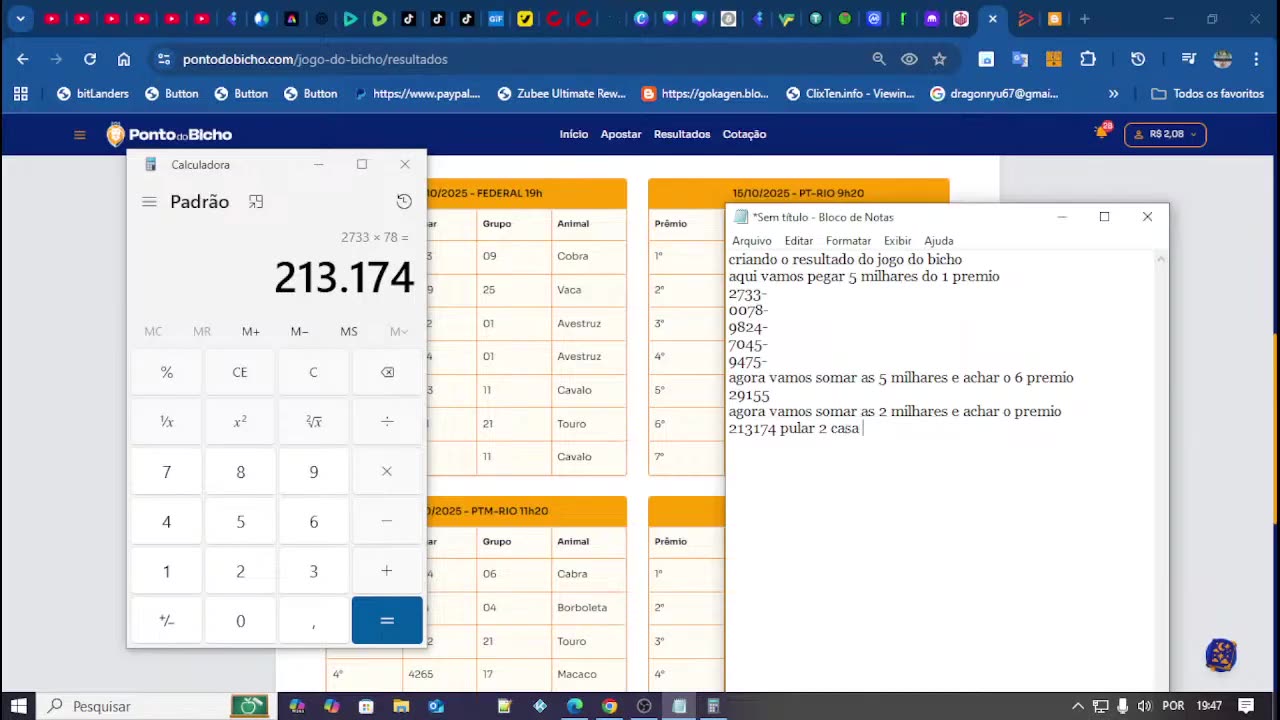Click the calculator C clear button
The width and height of the screenshot is (1280, 720).
pos(313,372)
